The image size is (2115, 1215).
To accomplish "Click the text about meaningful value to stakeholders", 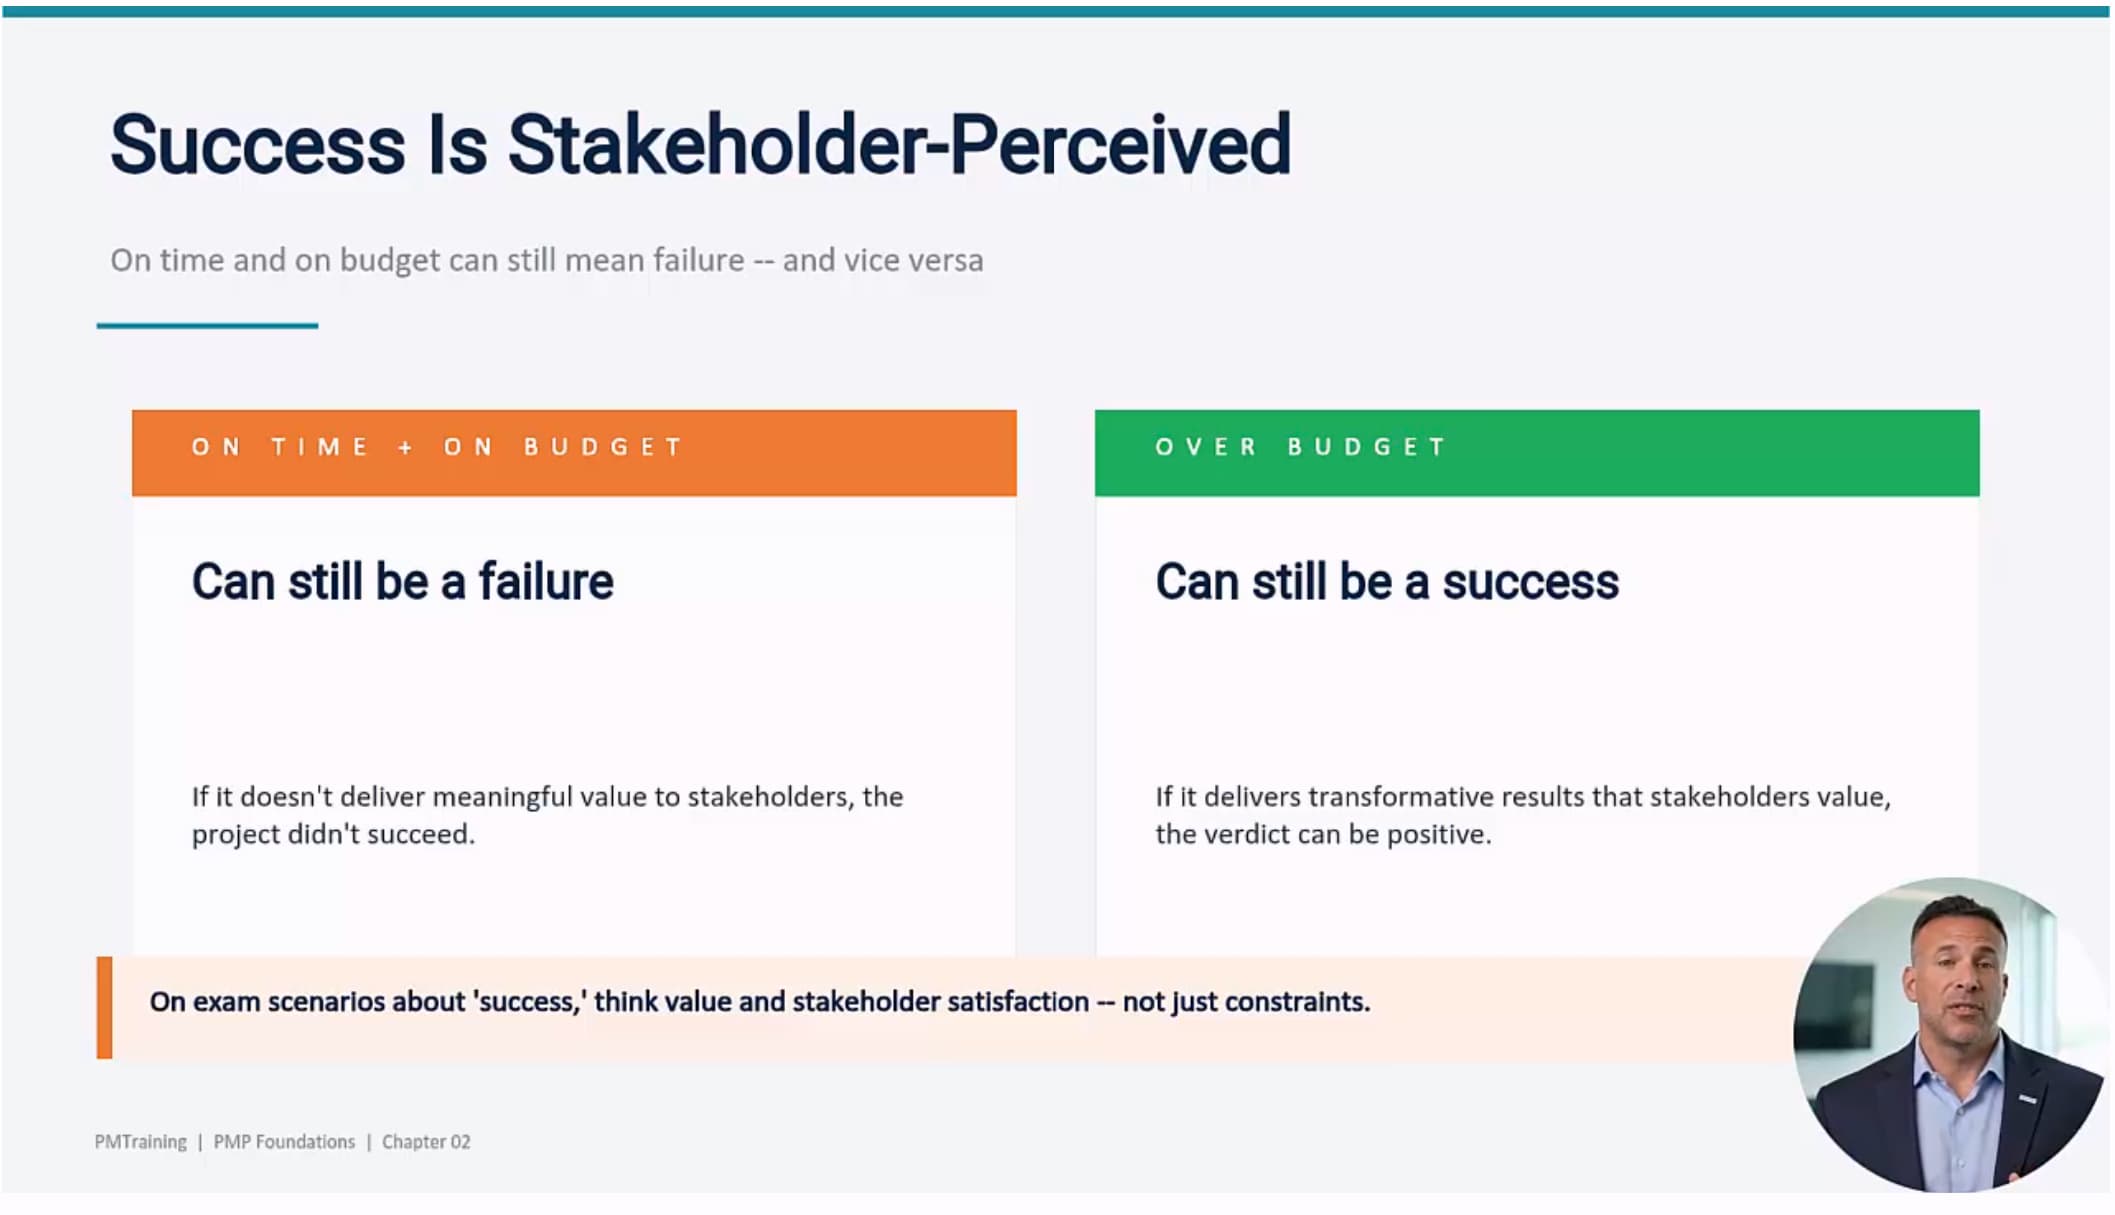I will 548,815.
